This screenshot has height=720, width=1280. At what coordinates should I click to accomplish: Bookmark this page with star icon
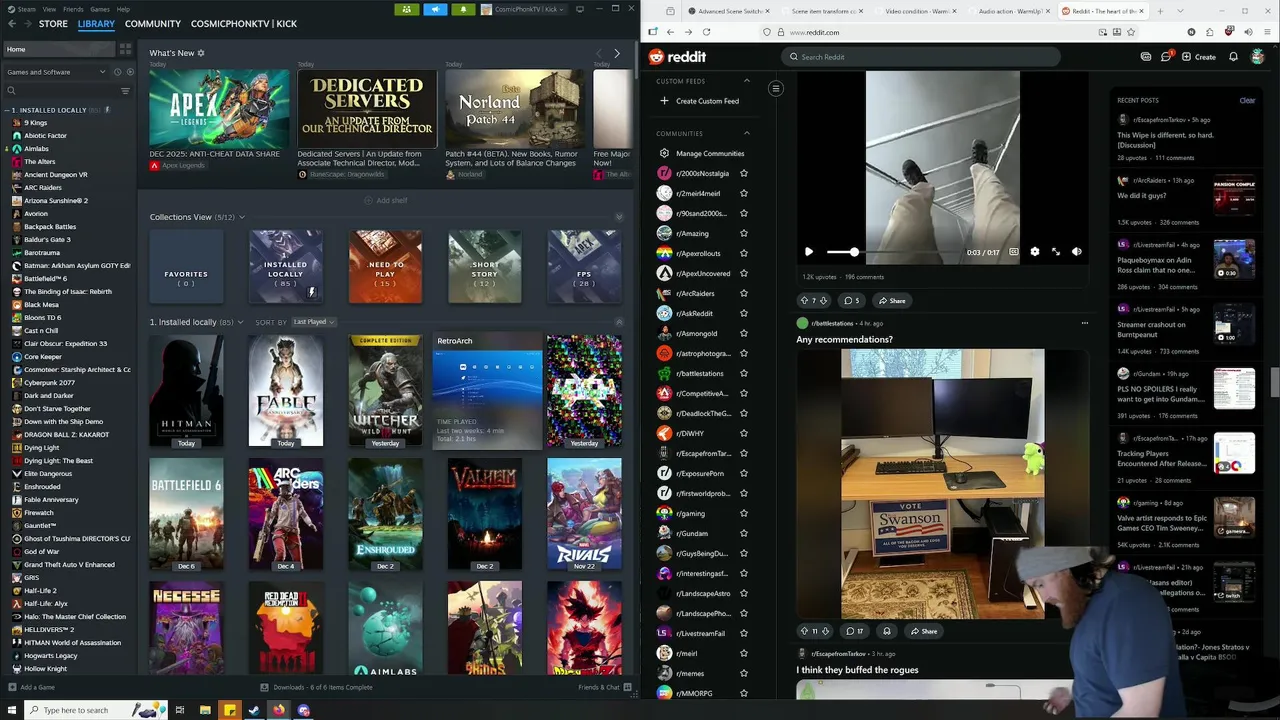coord(1132,32)
